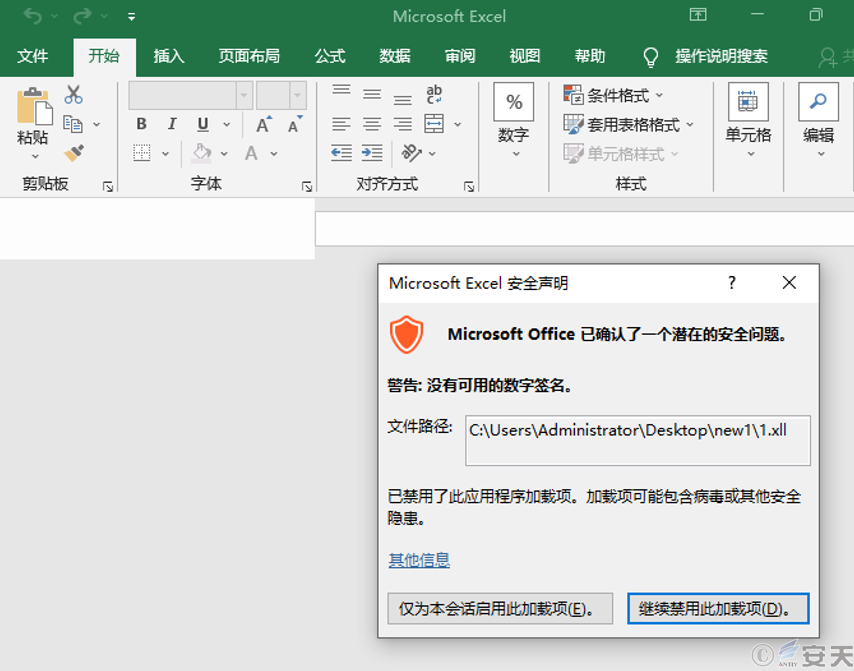Click the formula bar input field
This screenshot has width=854, height=671.
pos(584,229)
